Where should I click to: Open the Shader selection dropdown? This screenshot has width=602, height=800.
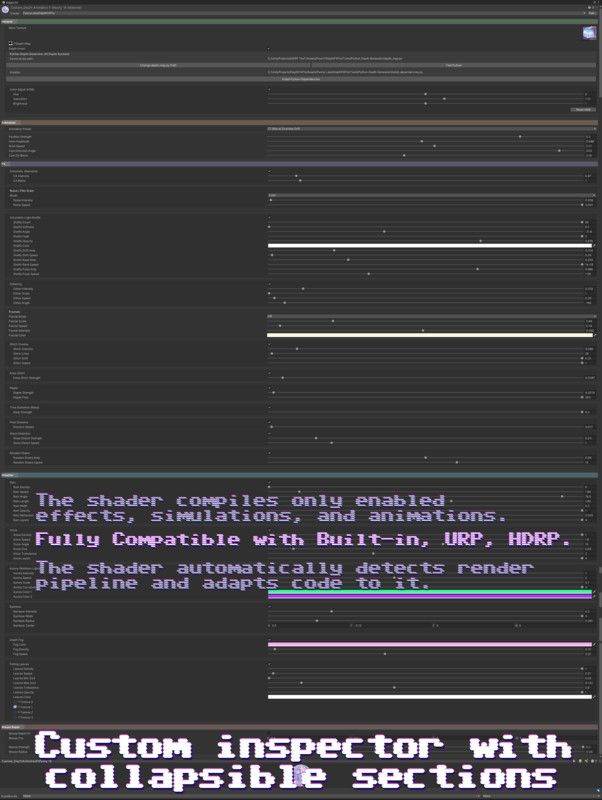point(304,13)
